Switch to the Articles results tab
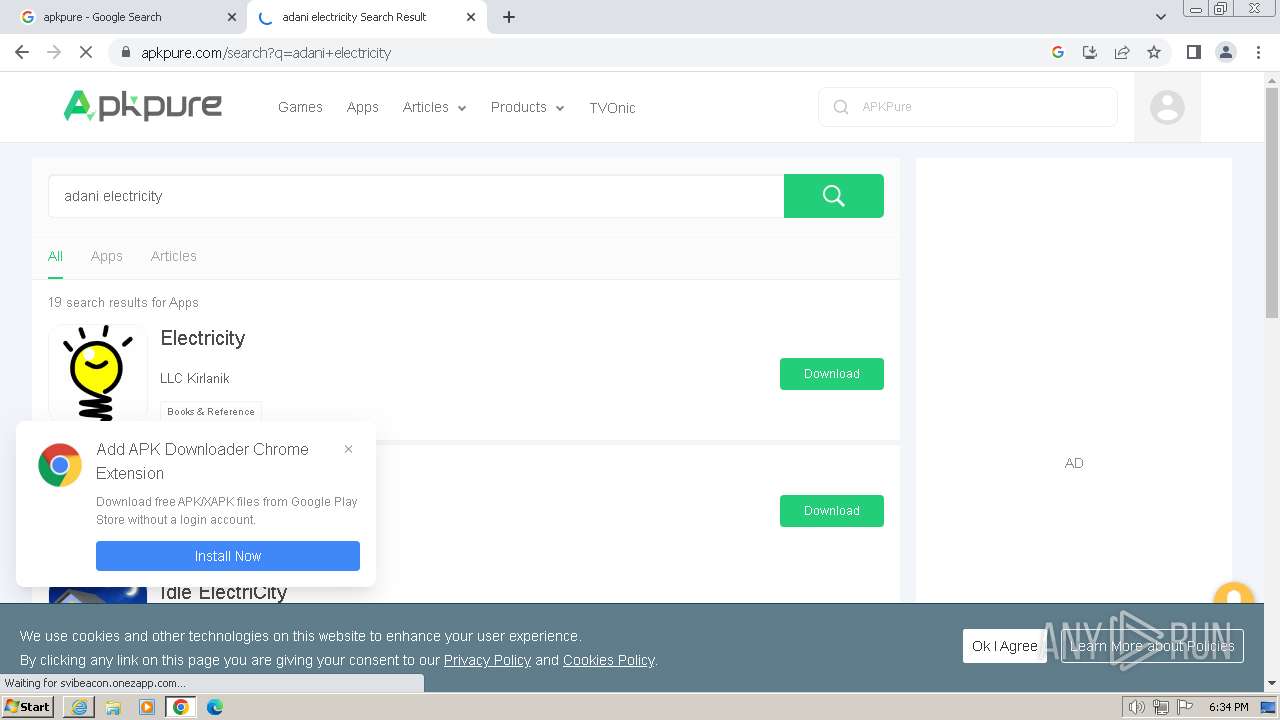Image resolution: width=1280 pixels, height=720 pixels. click(x=173, y=256)
